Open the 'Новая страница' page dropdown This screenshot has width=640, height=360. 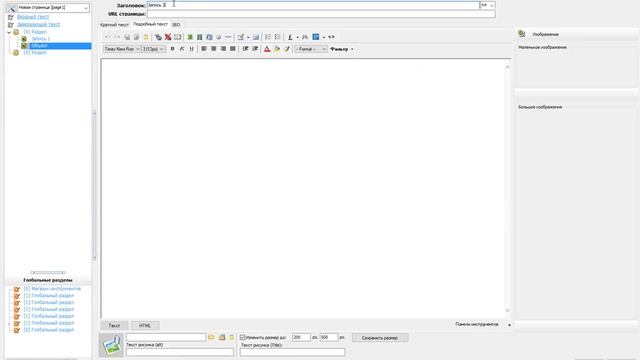coord(53,8)
